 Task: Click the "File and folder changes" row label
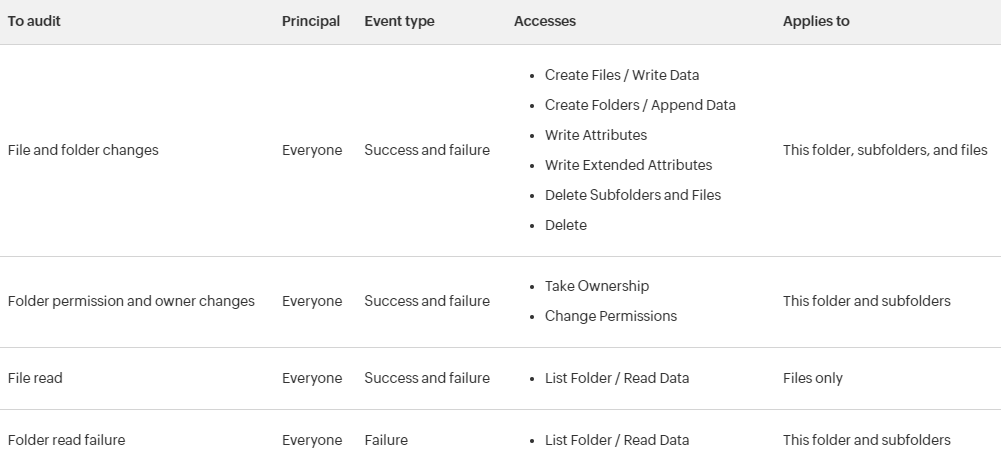(x=83, y=150)
